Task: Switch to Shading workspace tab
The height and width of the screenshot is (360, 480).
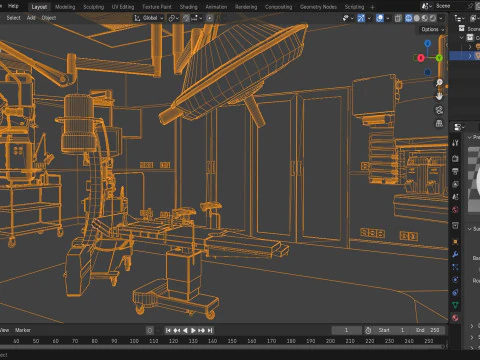Action: point(188,7)
